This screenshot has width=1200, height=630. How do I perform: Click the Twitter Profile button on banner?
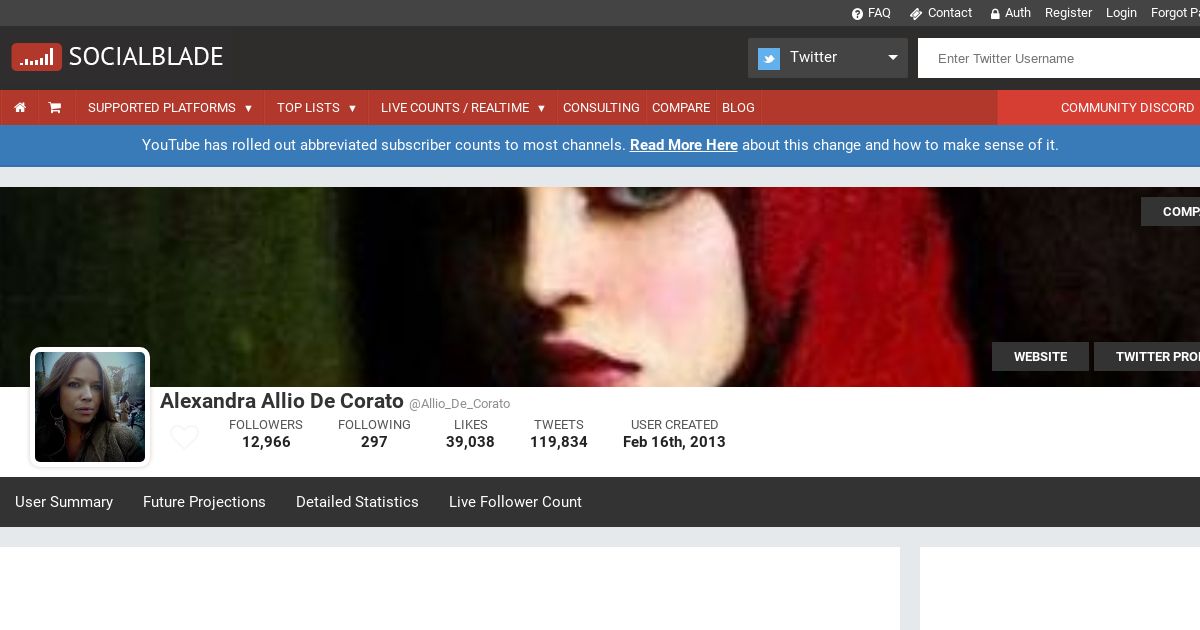[x=1147, y=357]
